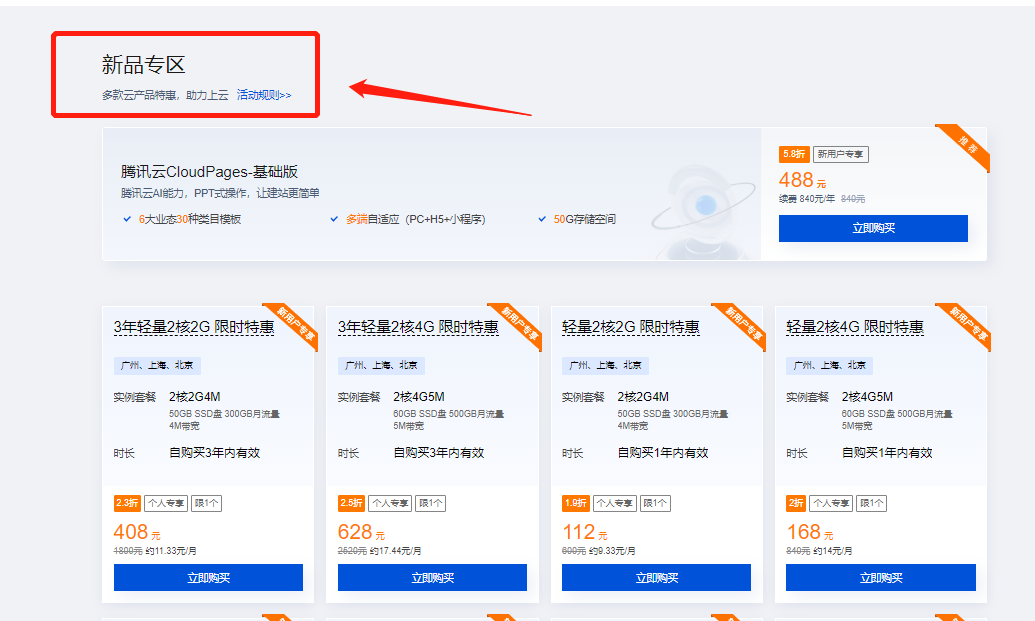Click the 168元 price
This screenshot has width=1035, height=621.
pyautogui.click(x=810, y=532)
